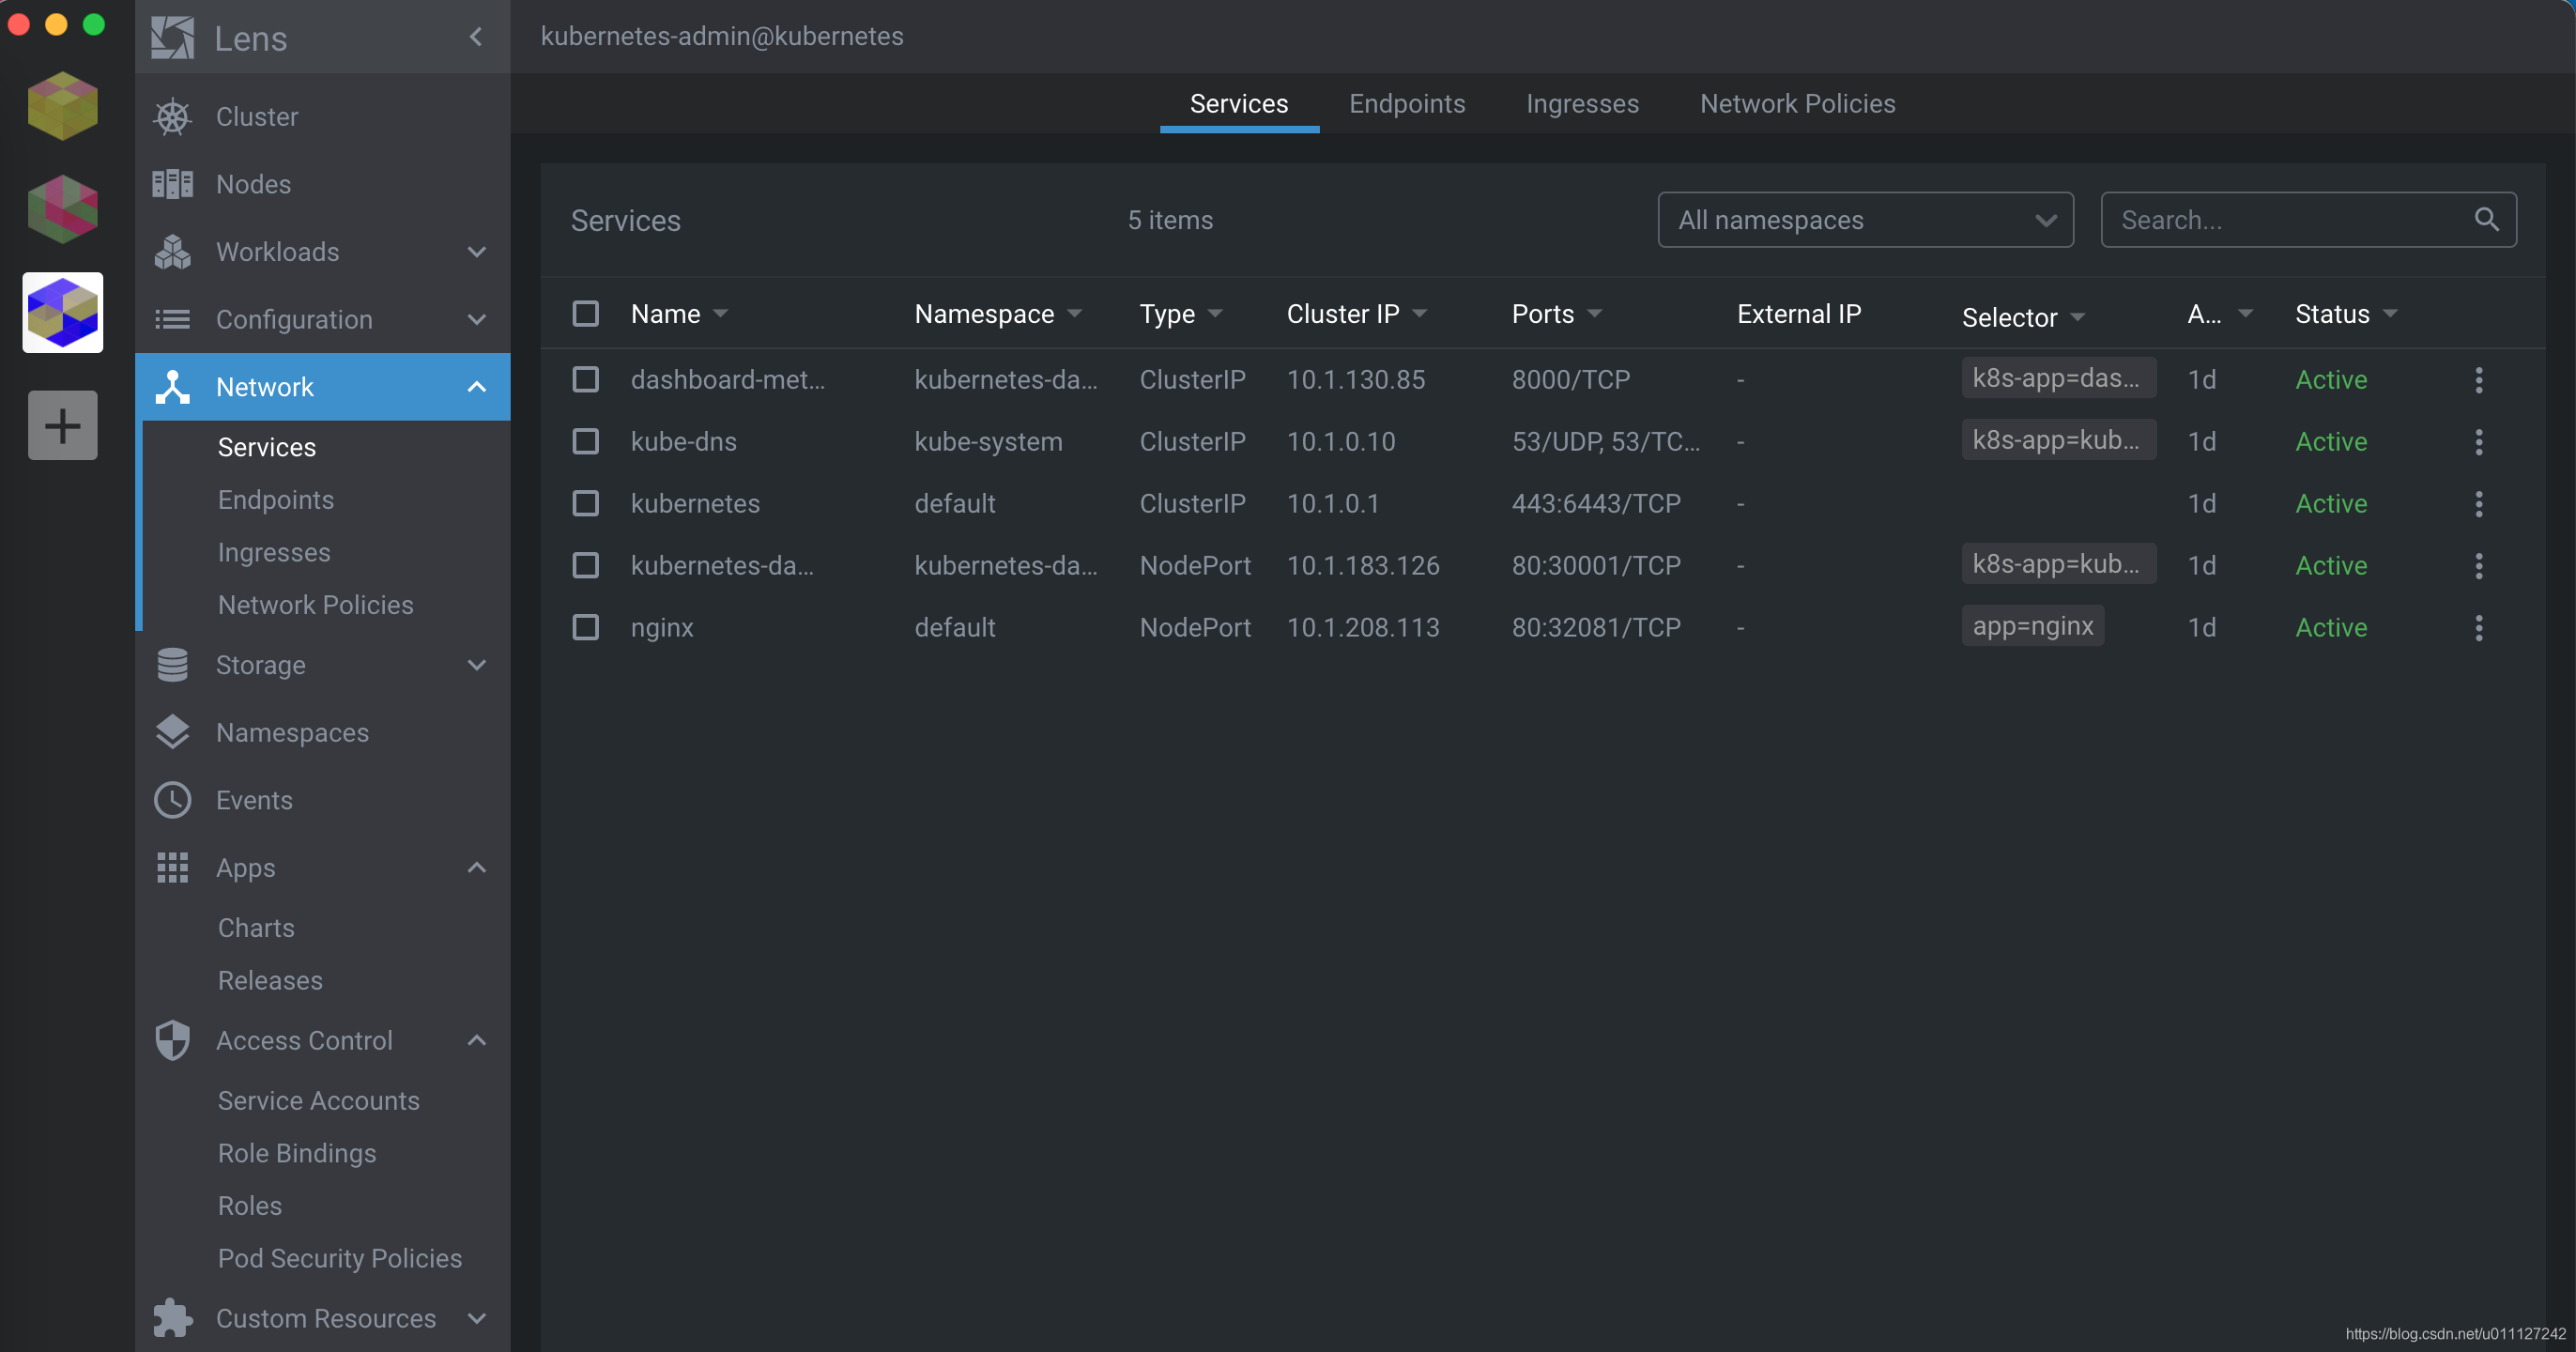Click the Network topology icon
This screenshot has width=2576, height=1352.
coord(172,387)
